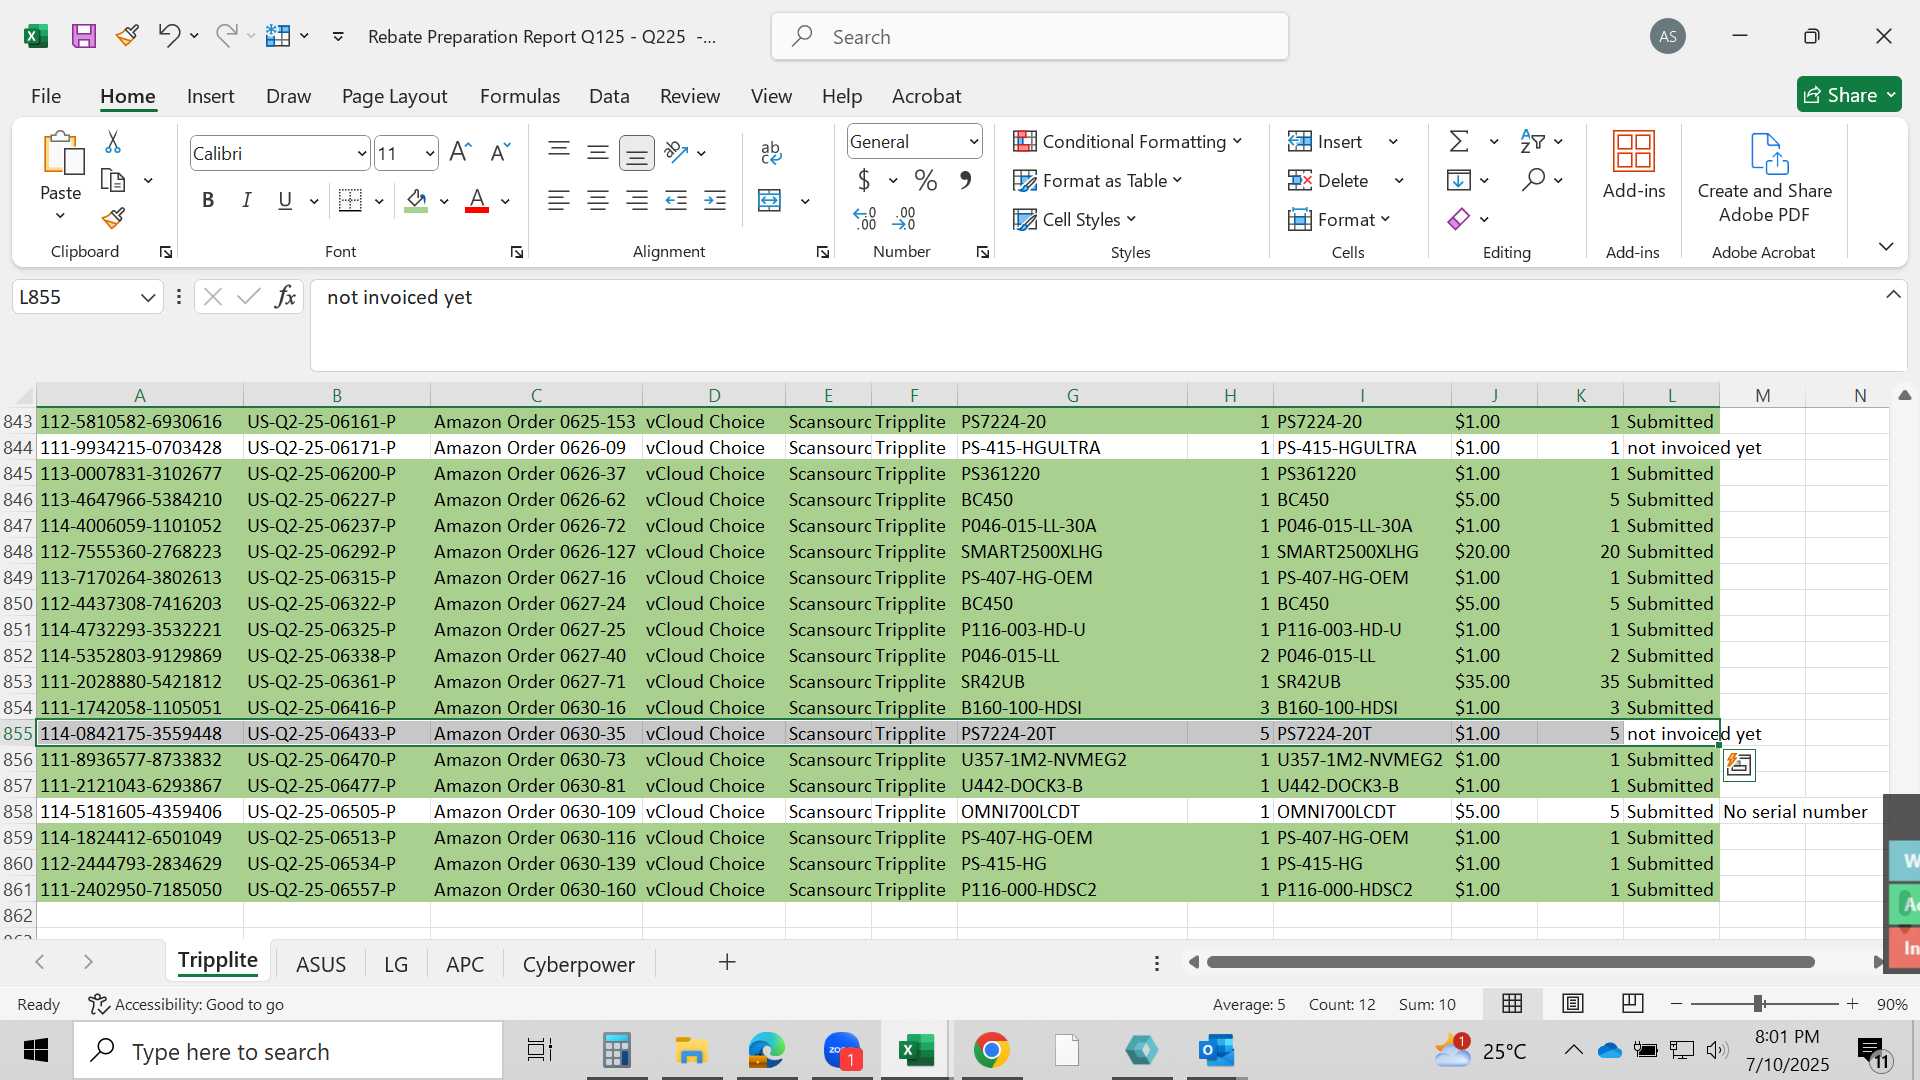Screen dimensions: 1920x1080
Task: Click the yellow Fill Color swatch
Action: pyautogui.click(x=417, y=200)
